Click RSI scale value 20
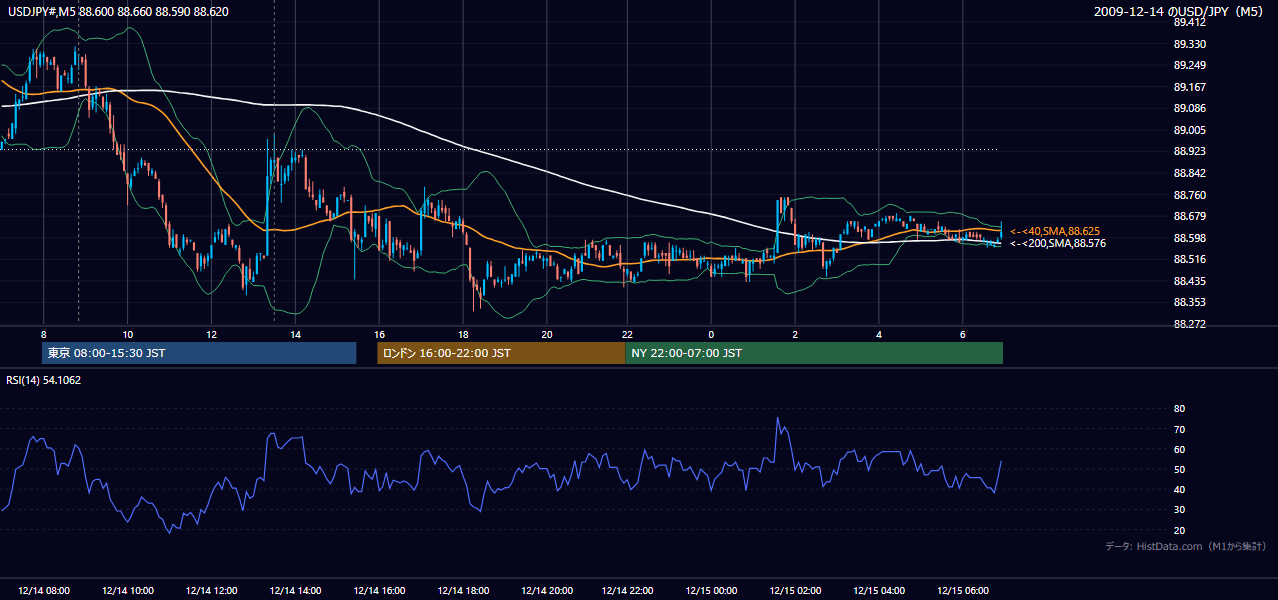This screenshot has width=1278, height=600. tap(1179, 530)
